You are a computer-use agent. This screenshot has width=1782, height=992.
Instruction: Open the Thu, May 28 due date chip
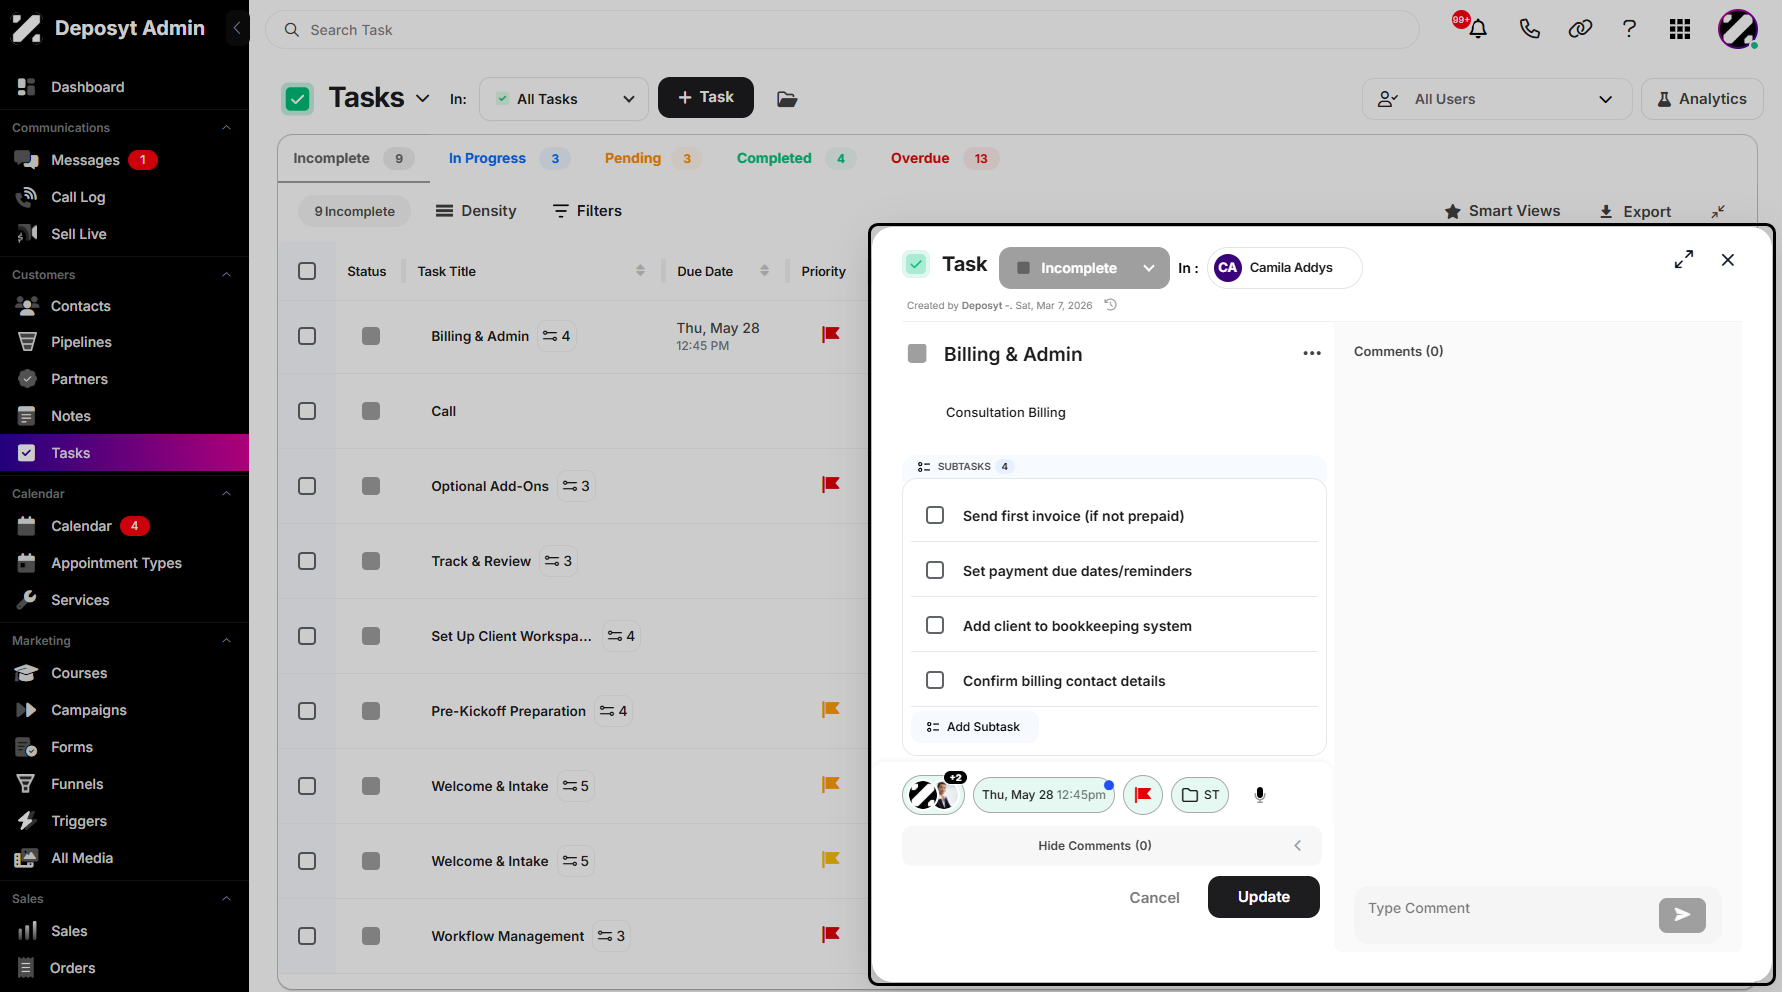coord(1044,795)
